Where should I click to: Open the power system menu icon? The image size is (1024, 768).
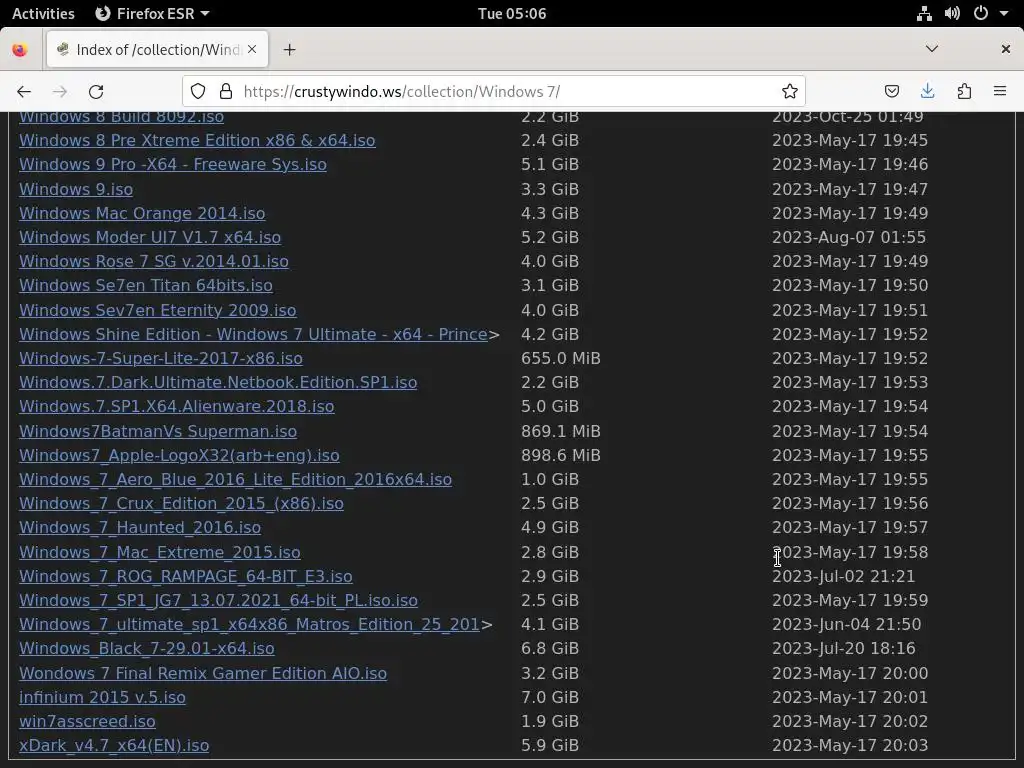click(x=981, y=13)
